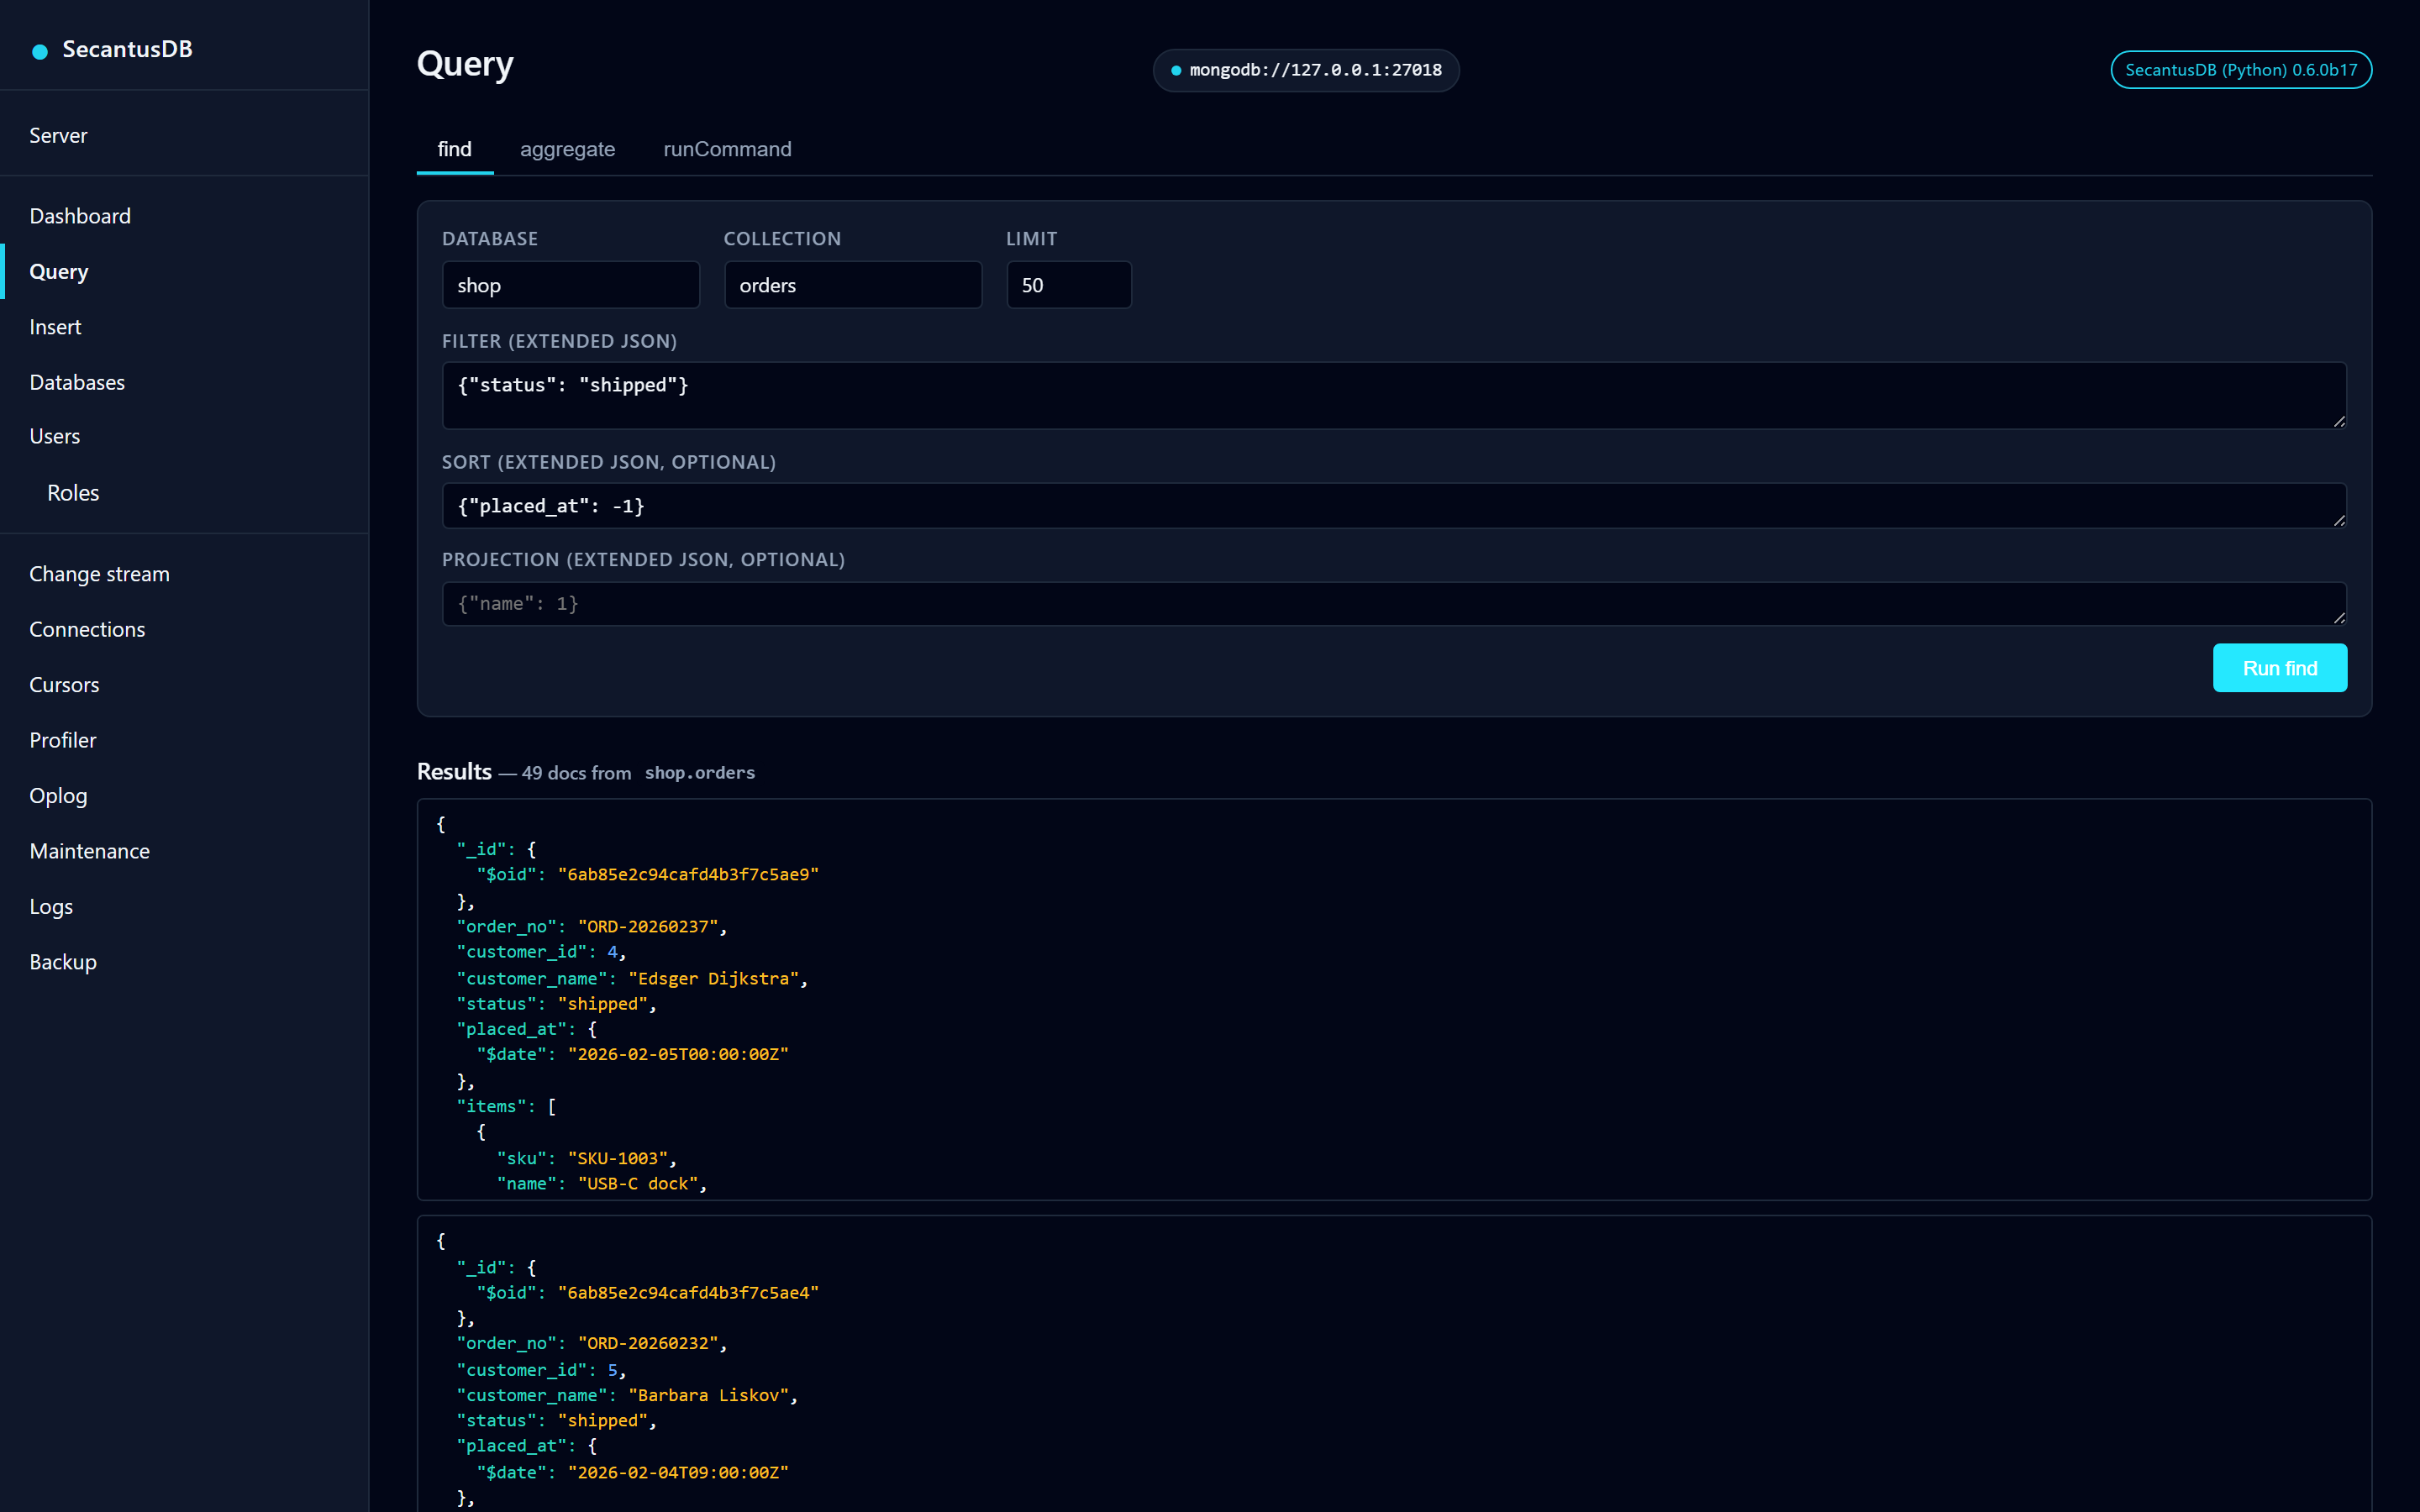Screen dimensions: 2420x1512
Task: Open Databases from the sidebar
Action: [x=77, y=382]
